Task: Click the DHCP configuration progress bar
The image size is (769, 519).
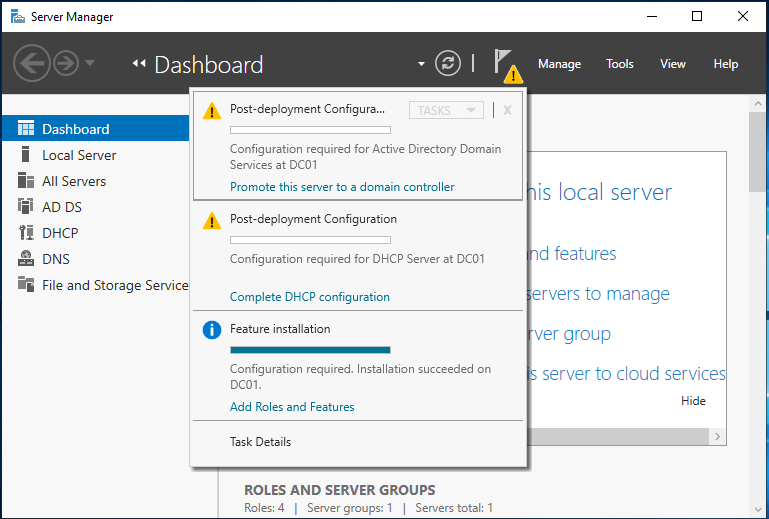Action: coord(310,240)
